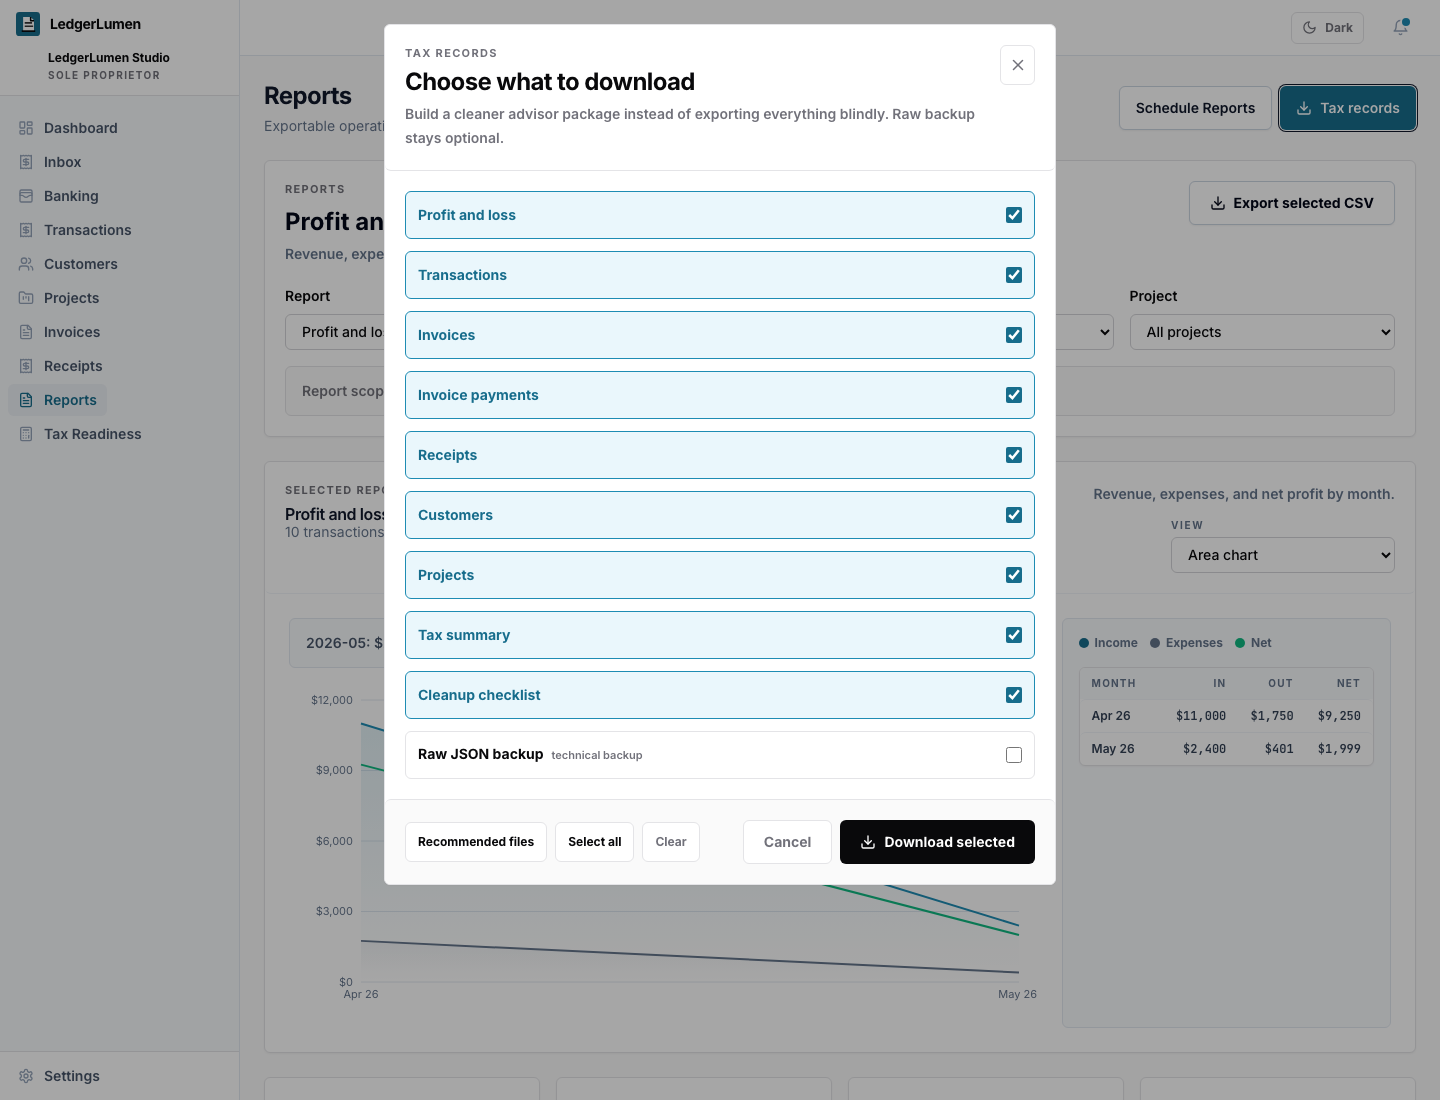
Task: Click the May 26 table row
Action: [1226, 749]
